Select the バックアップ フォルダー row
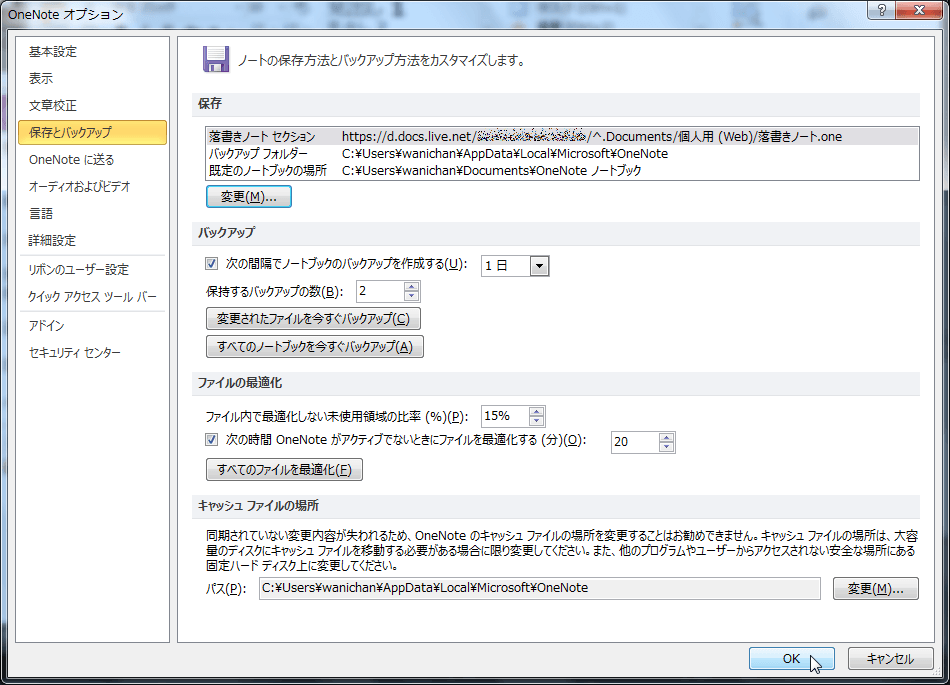Image resolution: width=950 pixels, height=685 pixels. point(562,153)
